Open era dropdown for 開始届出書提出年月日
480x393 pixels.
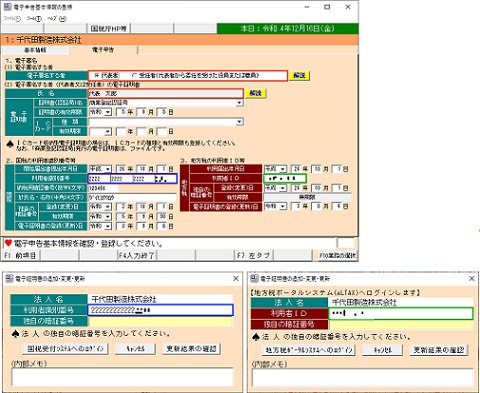108,169
